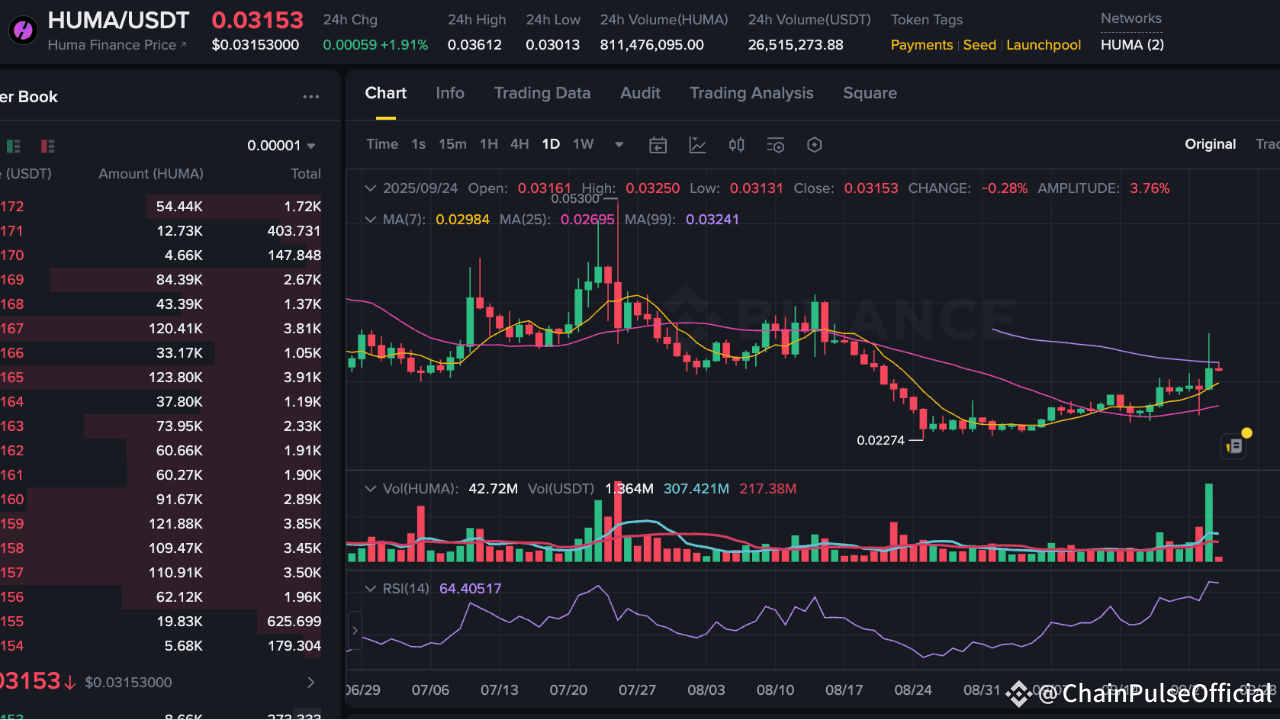Viewport: 1280px width, 720px height.
Task: Open the chart display settings list icon
Action: 776,145
